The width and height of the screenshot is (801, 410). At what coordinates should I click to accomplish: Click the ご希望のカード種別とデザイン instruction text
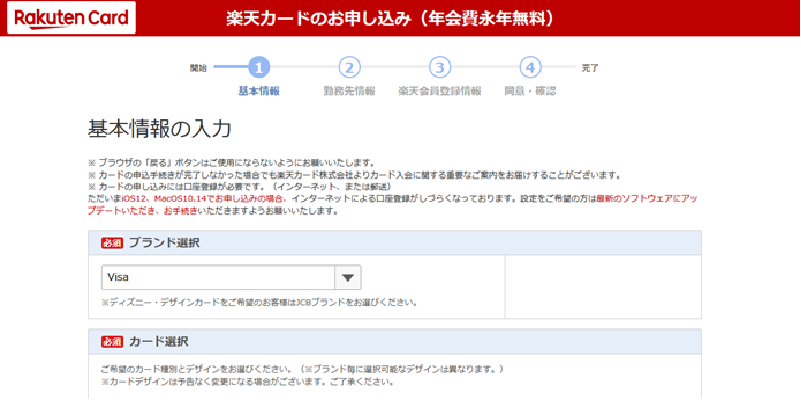(302, 369)
